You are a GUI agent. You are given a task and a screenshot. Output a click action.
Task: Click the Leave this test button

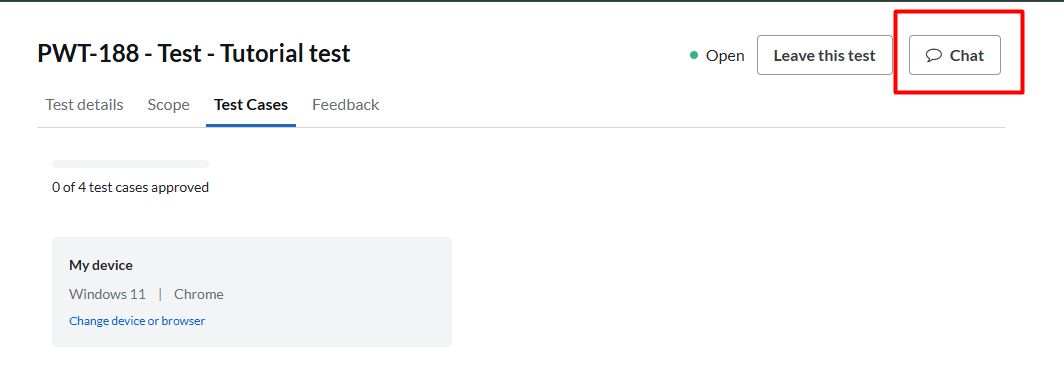click(x=824, y=55)
